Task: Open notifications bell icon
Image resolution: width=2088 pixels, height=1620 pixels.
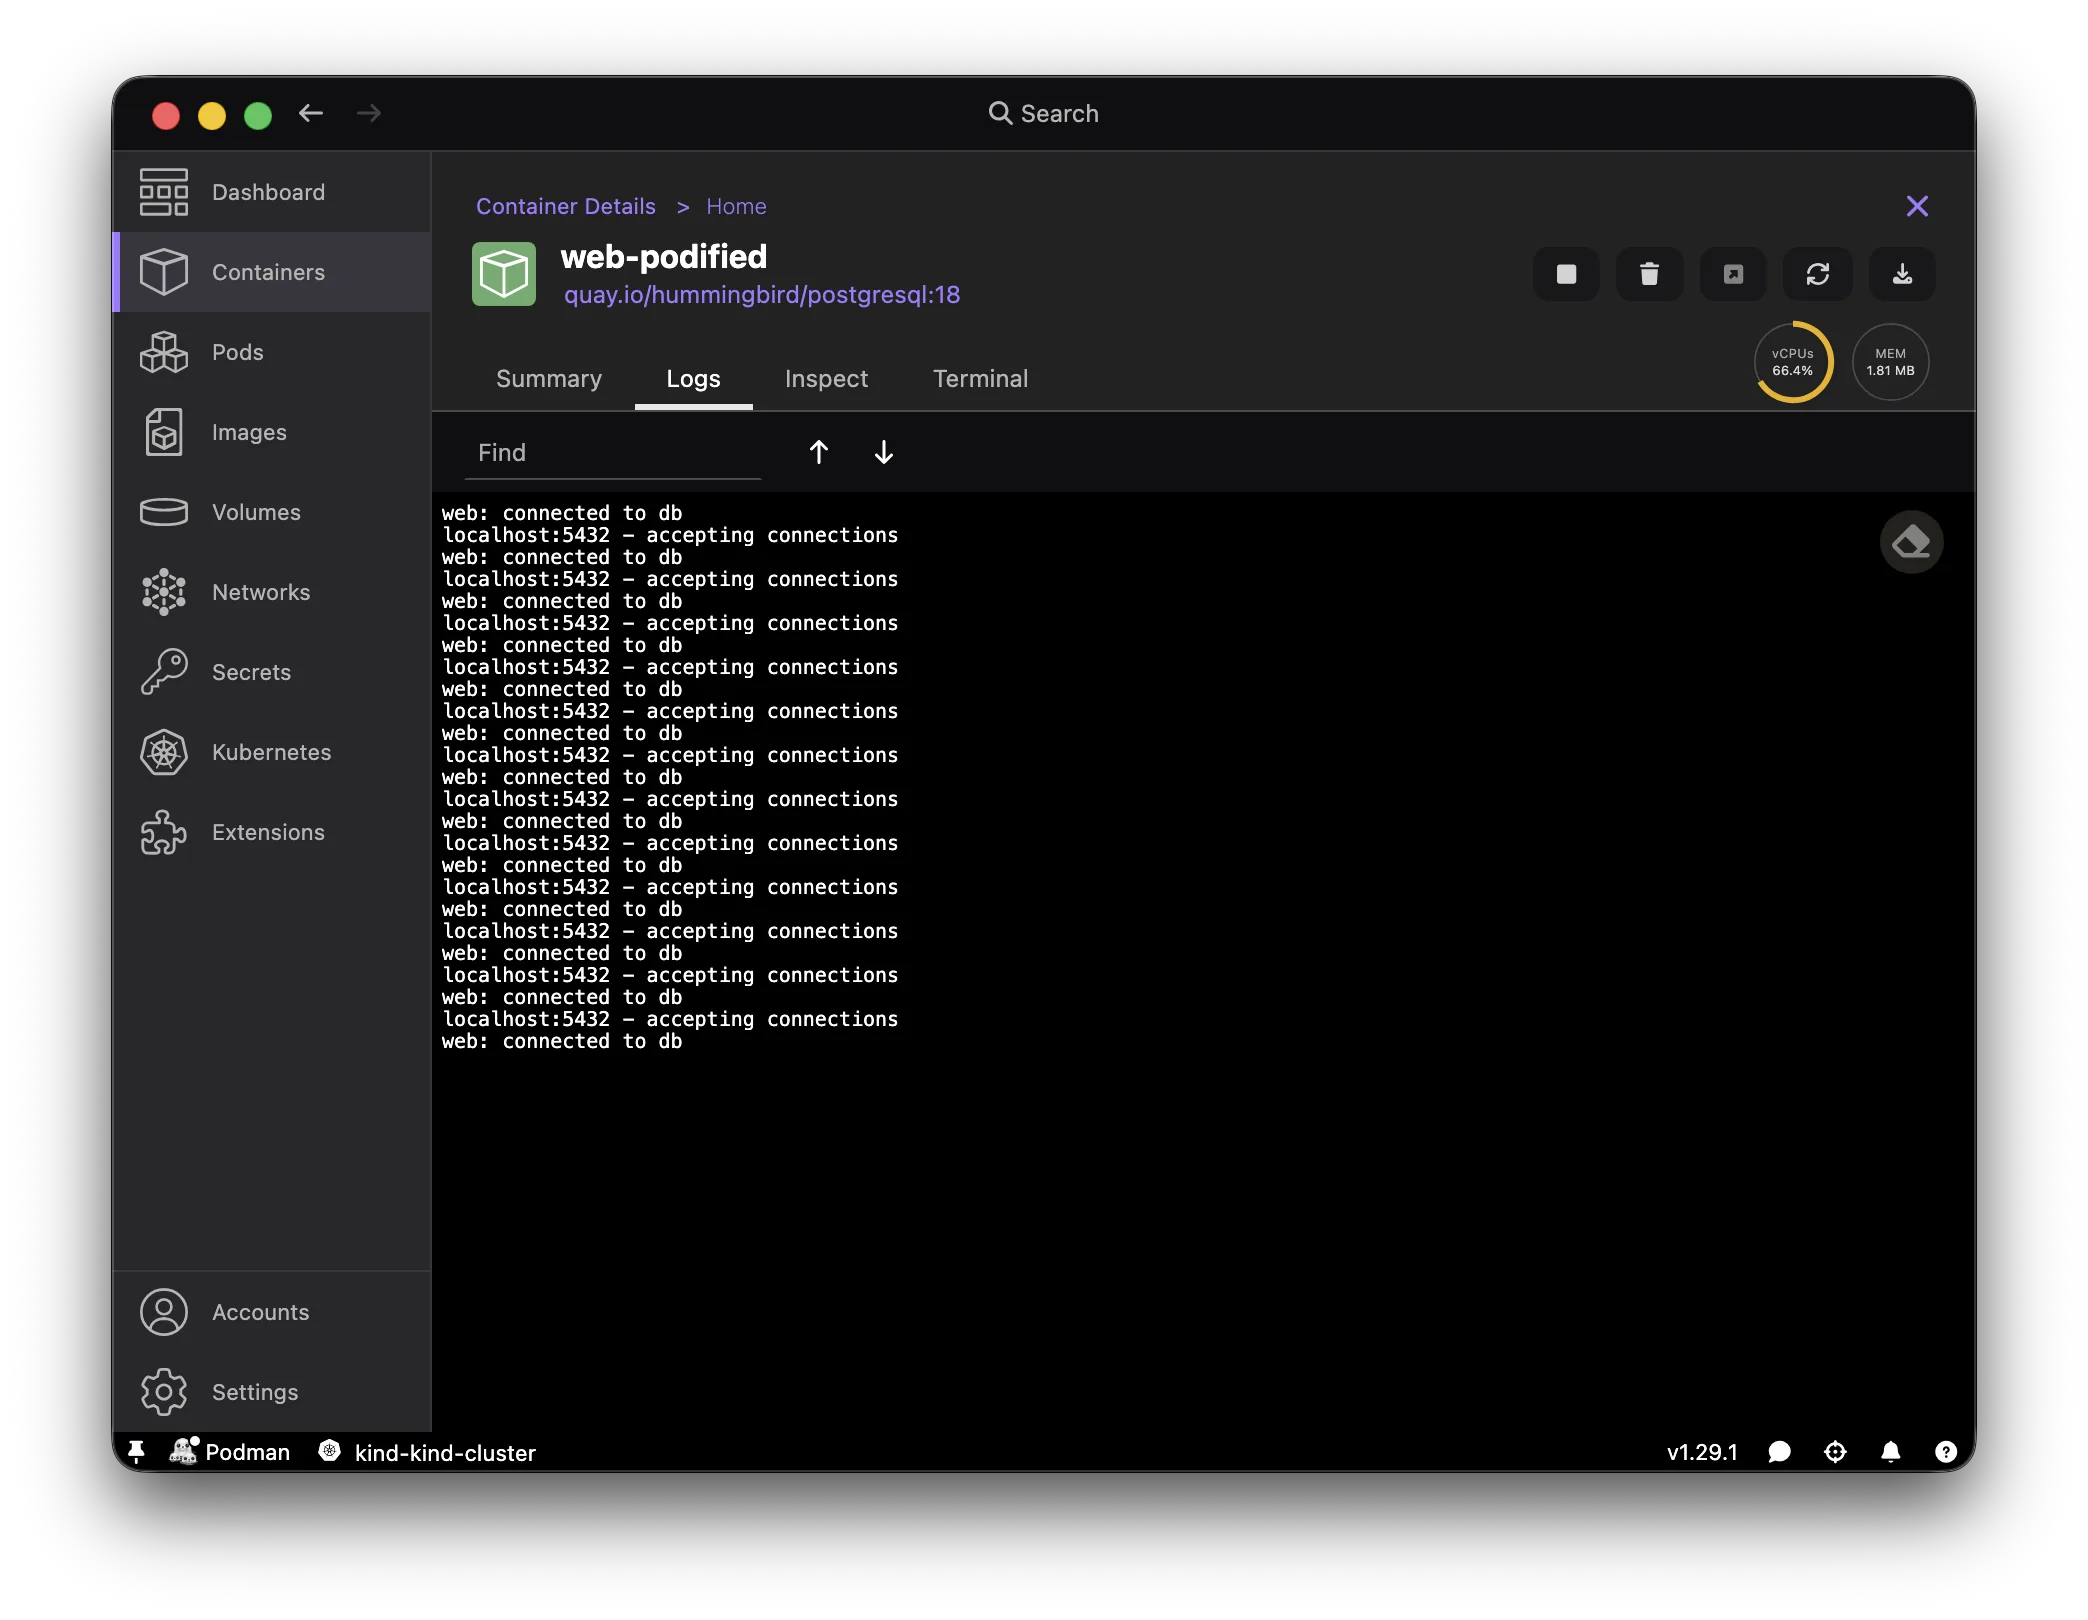Action: tap(1891, 1452)
